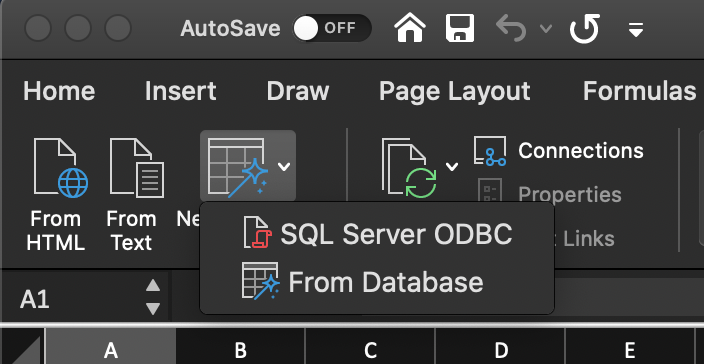Image resolution: width=704 pixels, height=364 pixels.
Task: Open the Home icon in title bar
Action: click(409, 28)
